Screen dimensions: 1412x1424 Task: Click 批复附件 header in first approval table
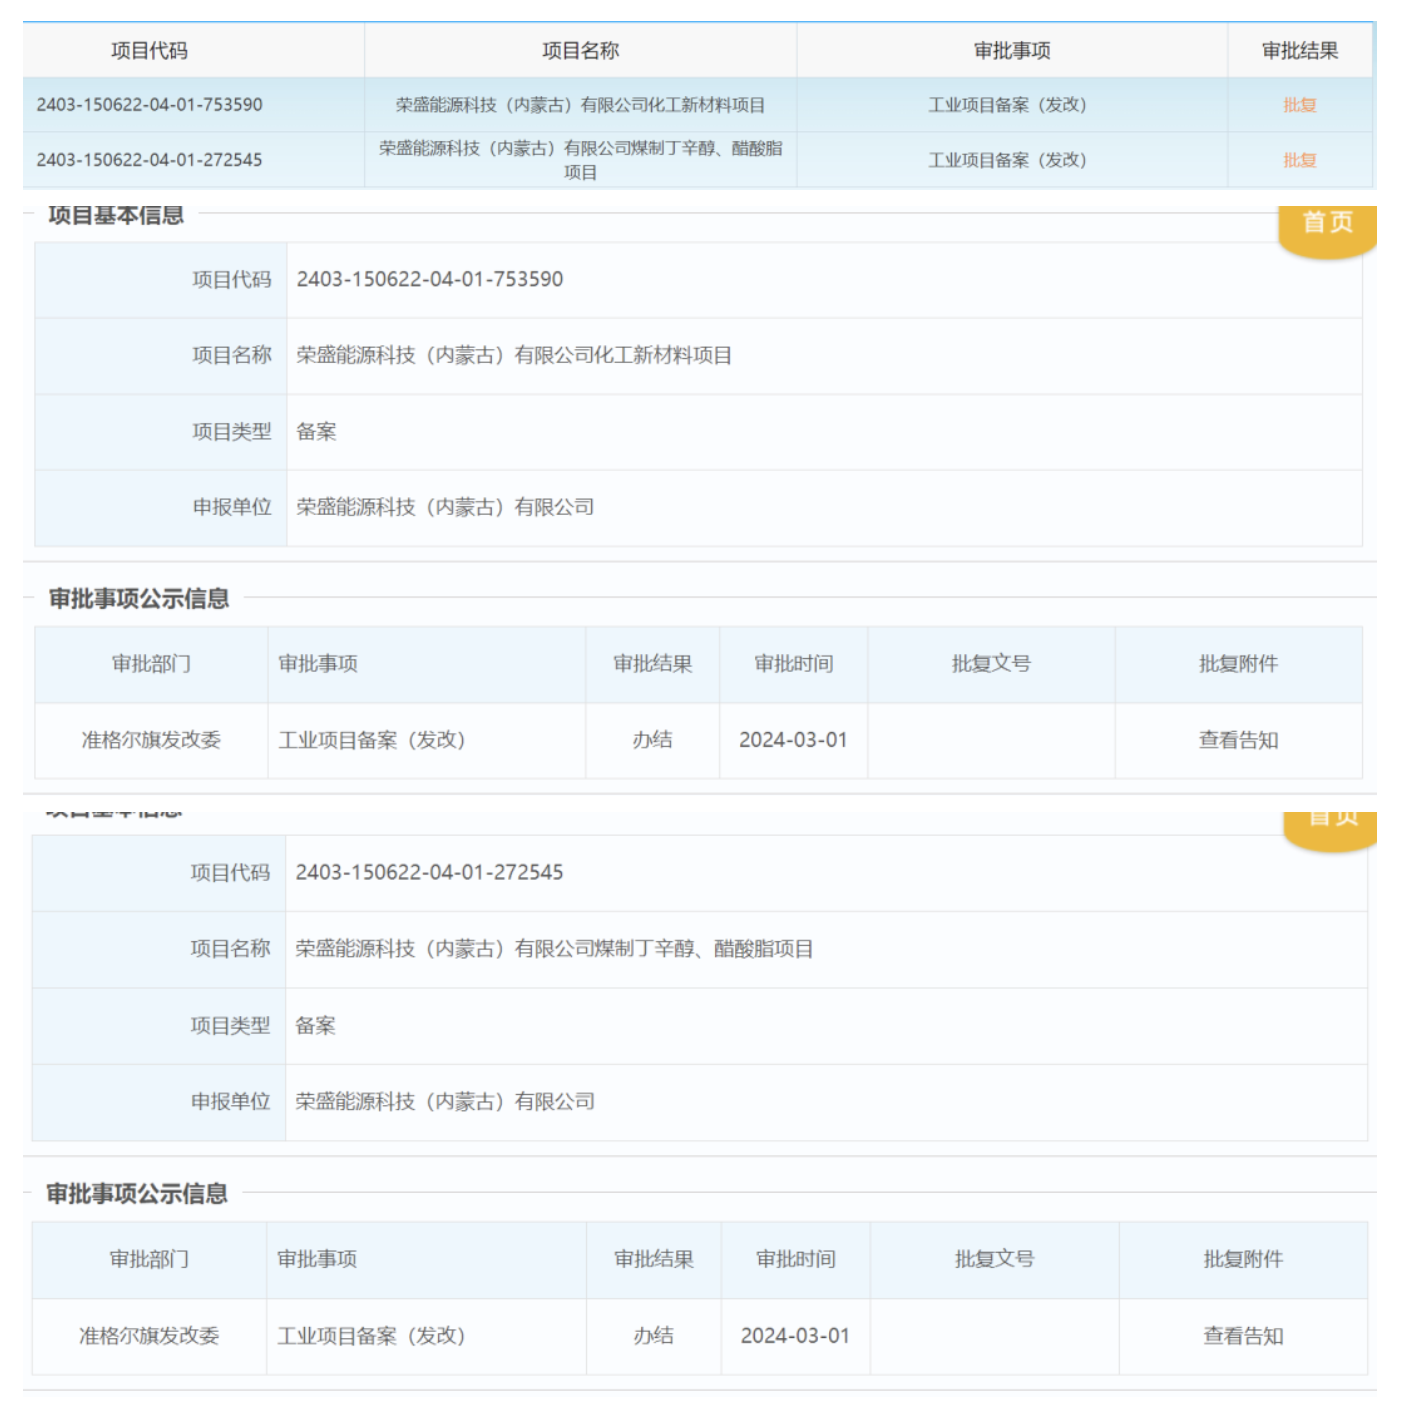click(1238, 664)
